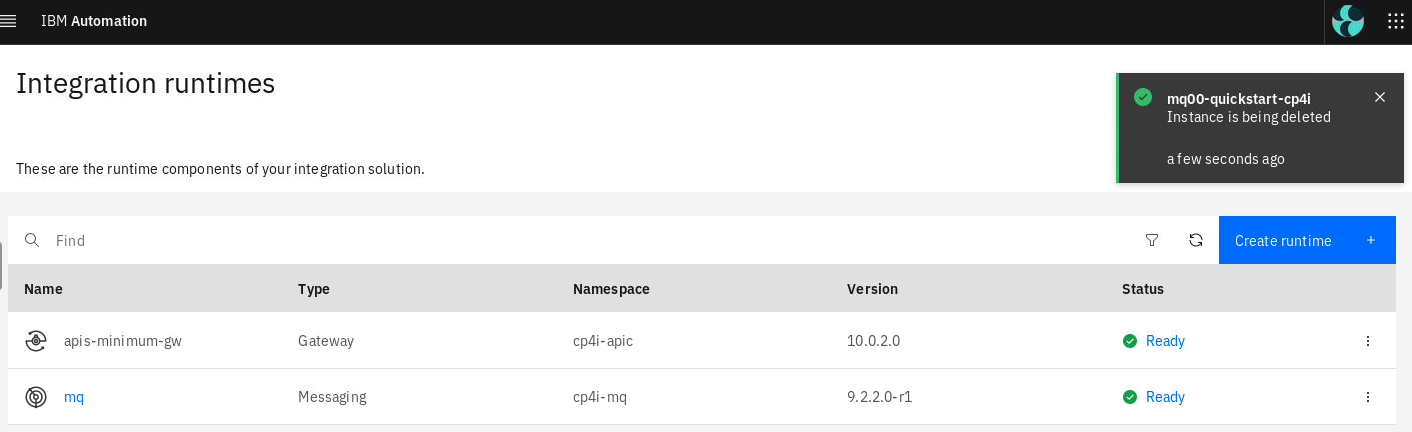This screenshot has width=1412, height=432.
Task: Click the Create runtime button
Action: [1307, 240]
